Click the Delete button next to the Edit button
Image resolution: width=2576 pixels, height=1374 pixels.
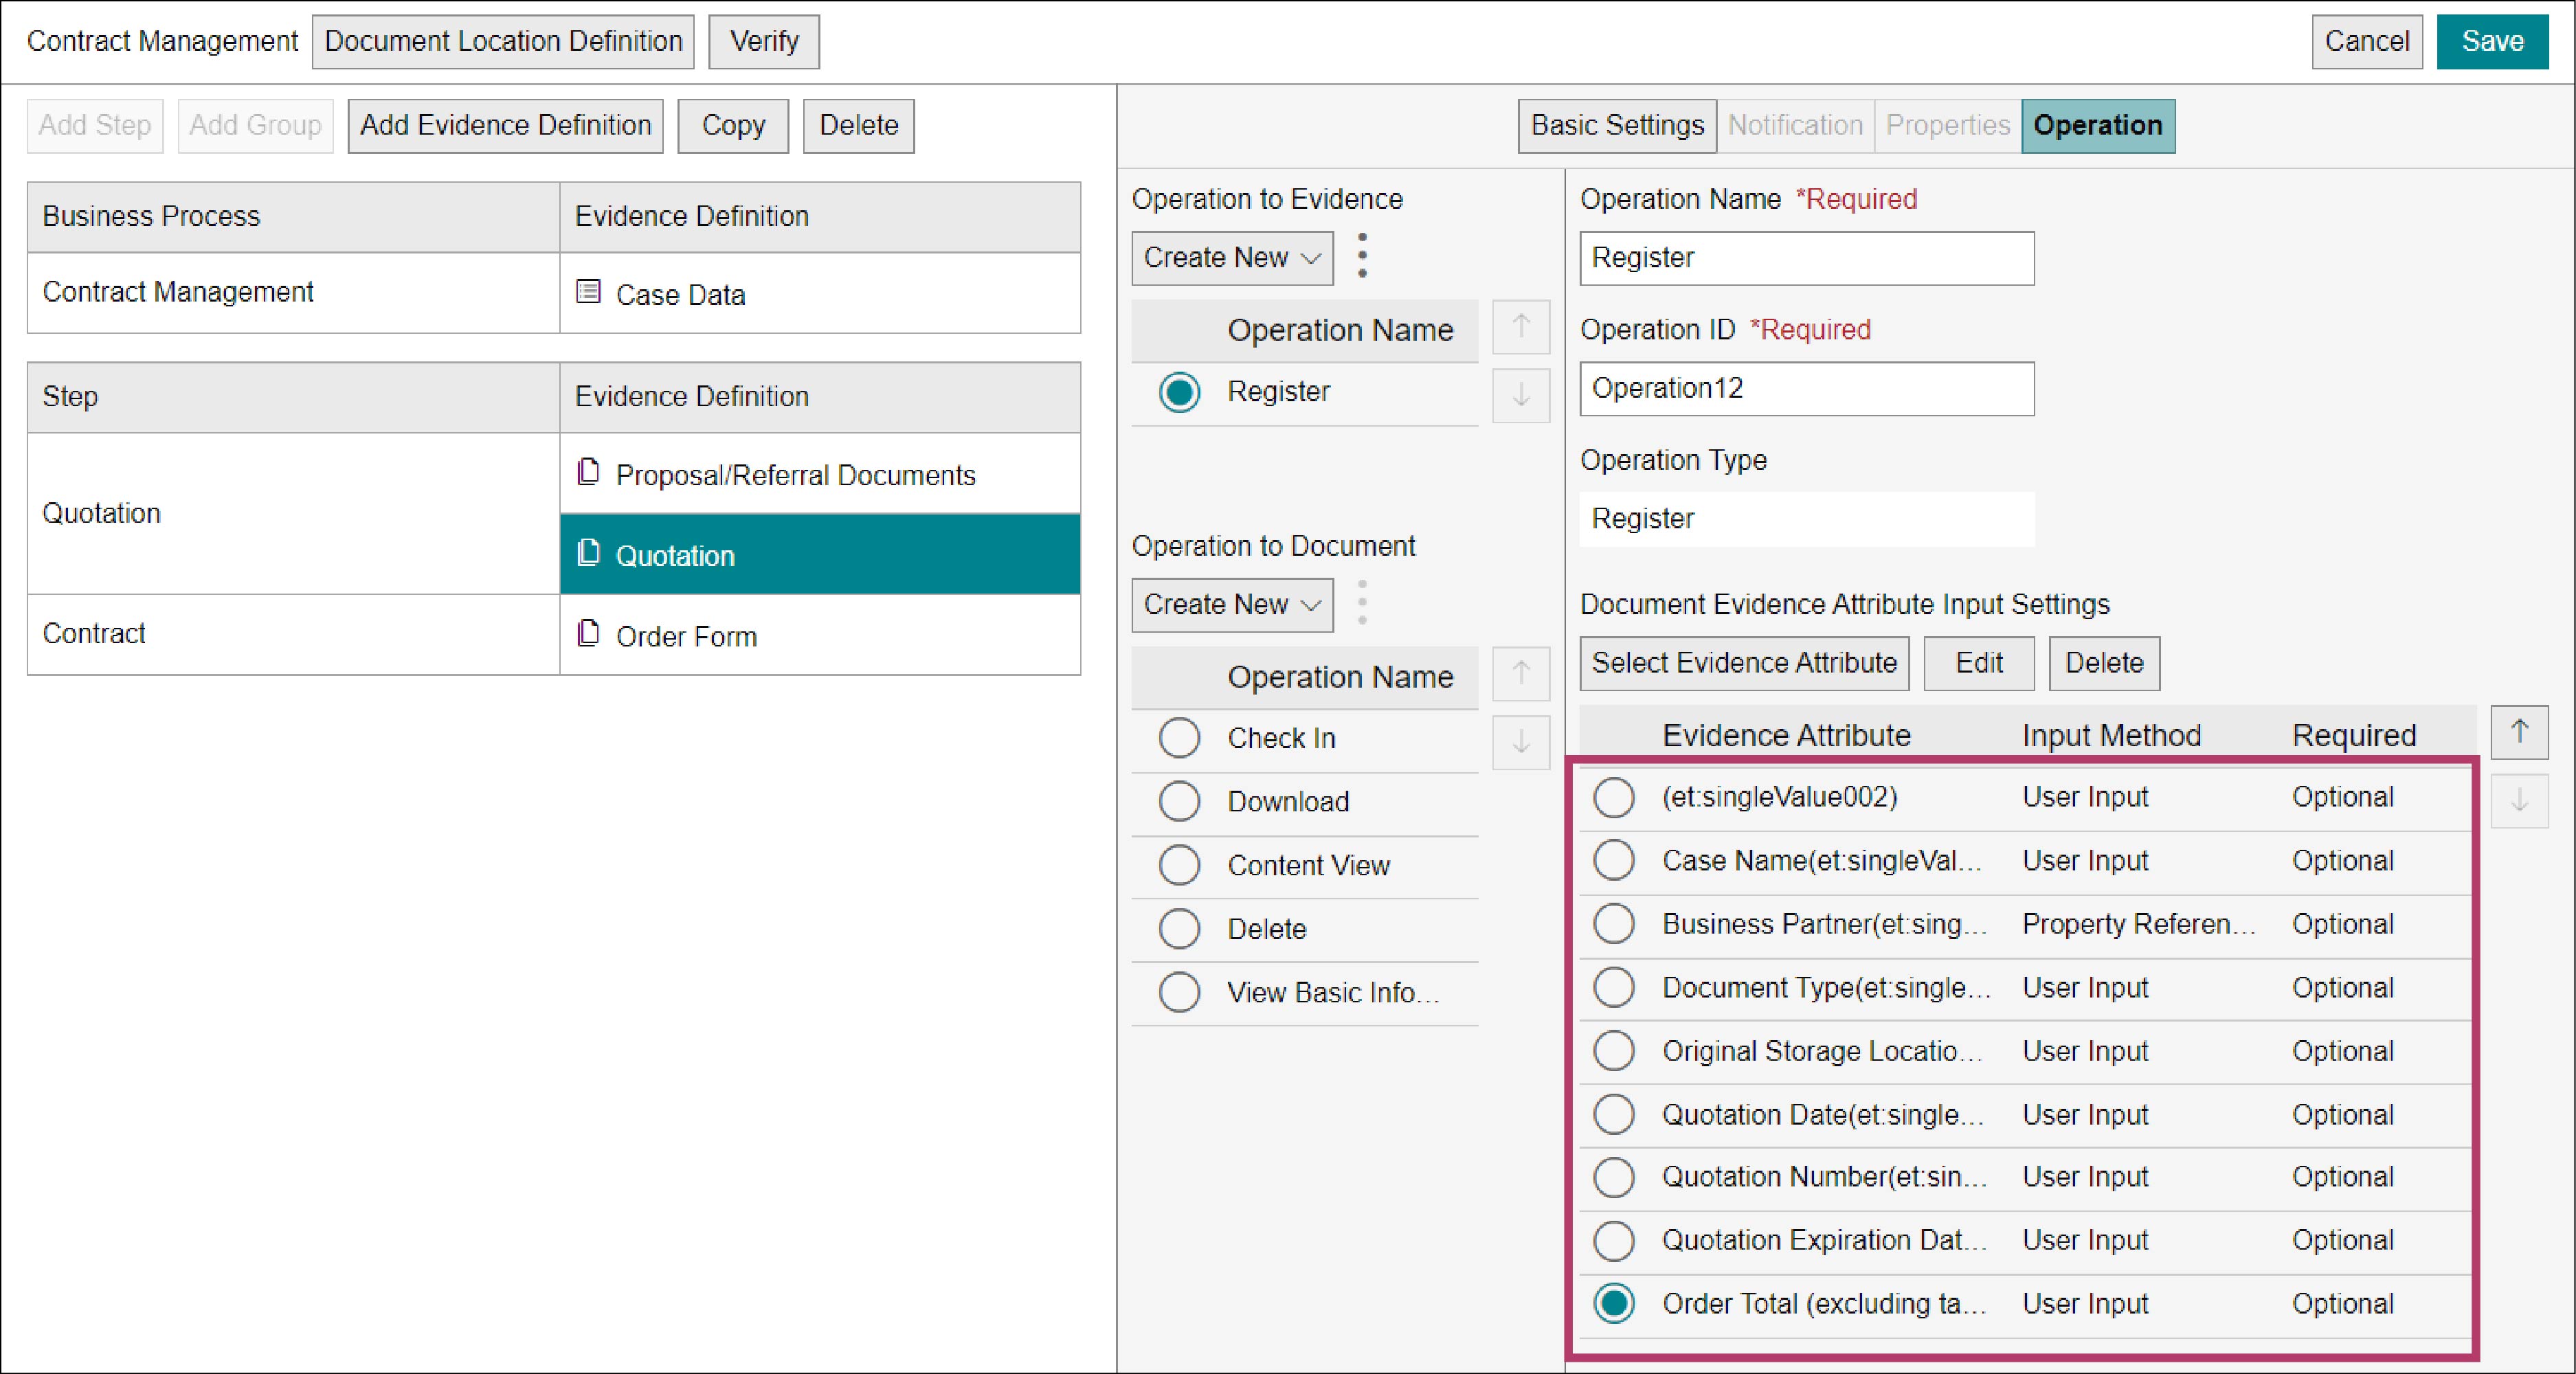click(2104, 663)
